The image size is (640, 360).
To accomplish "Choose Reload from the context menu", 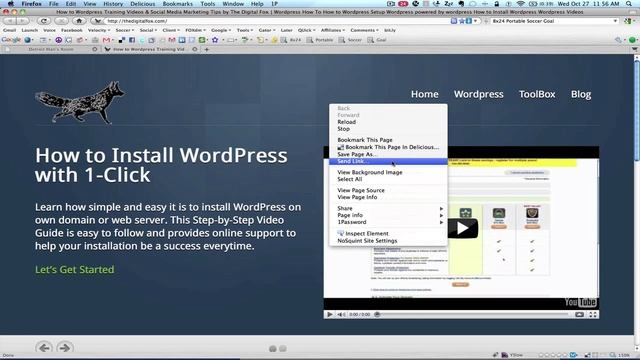I will 388,122.
